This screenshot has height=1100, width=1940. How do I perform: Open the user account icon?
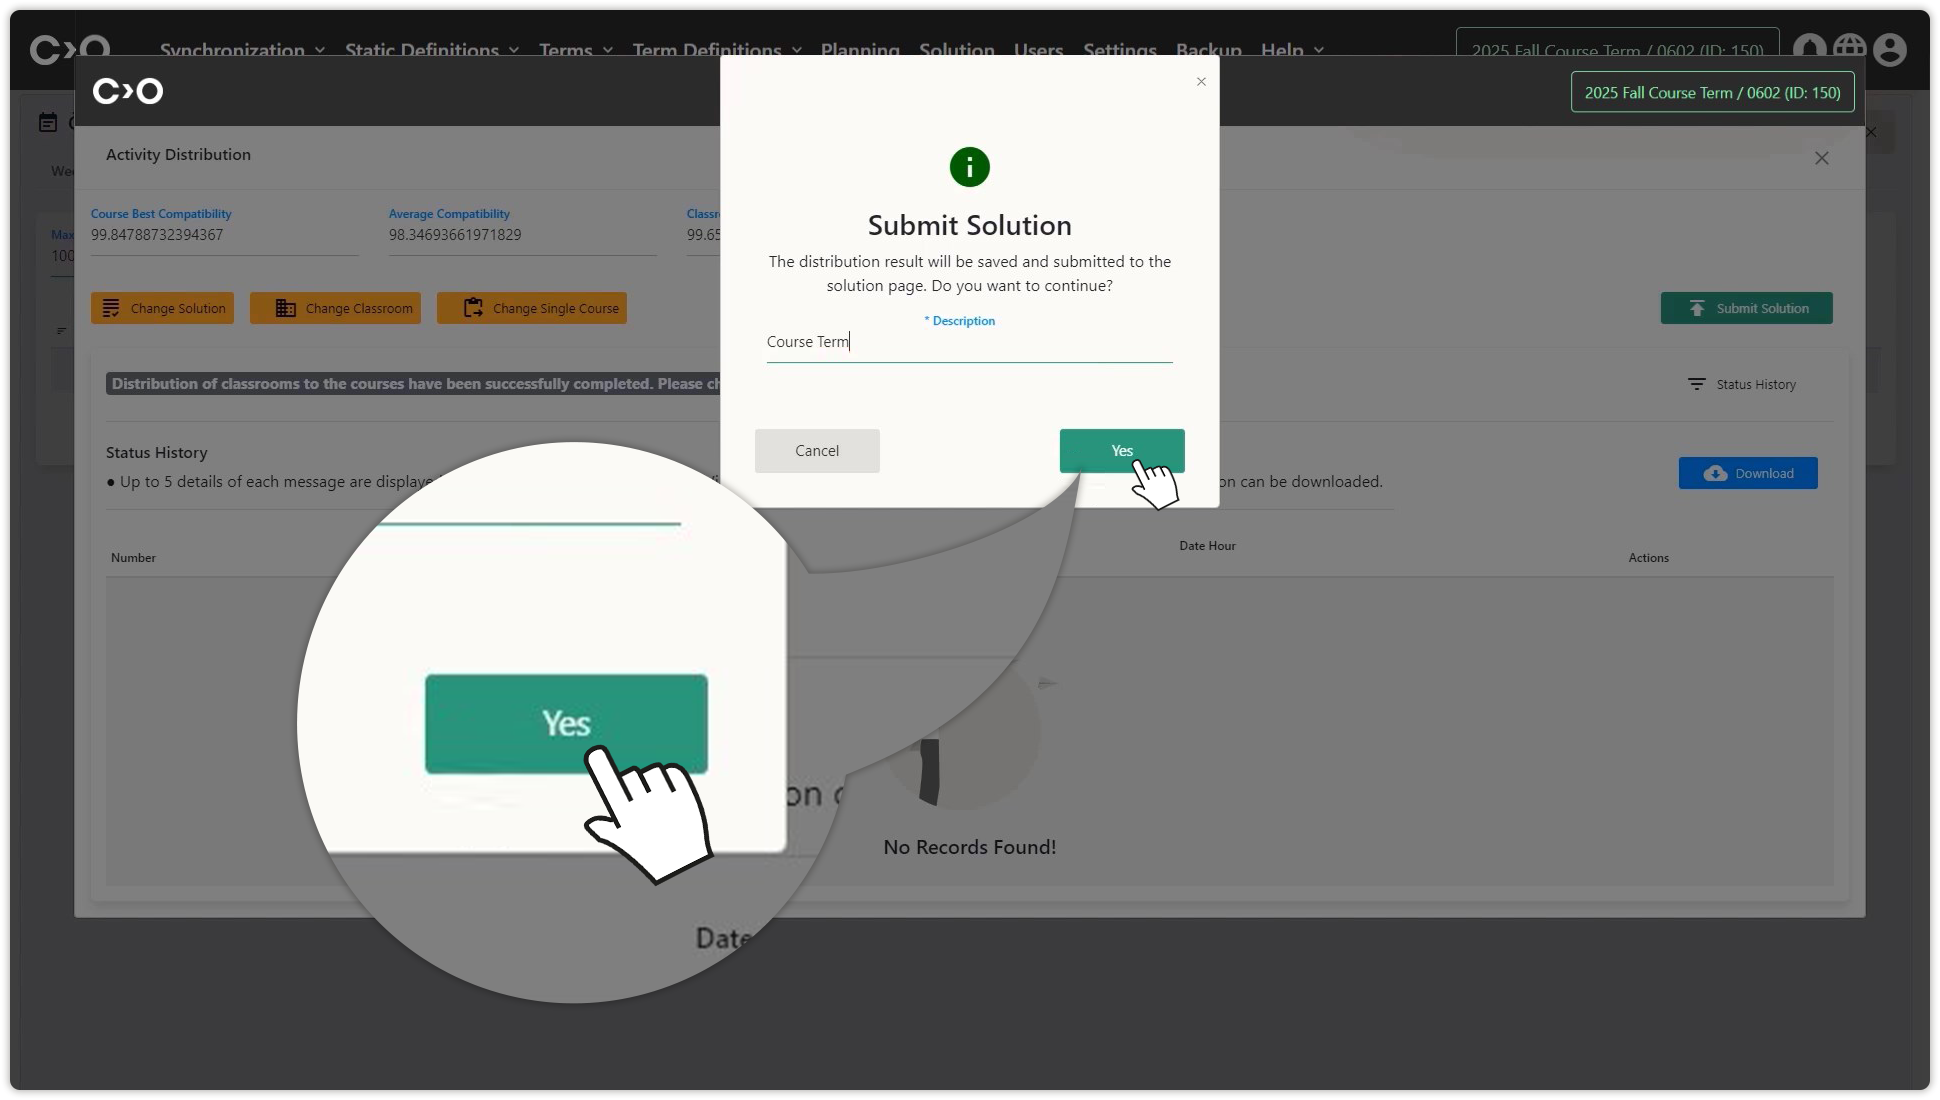(1889, 50)
